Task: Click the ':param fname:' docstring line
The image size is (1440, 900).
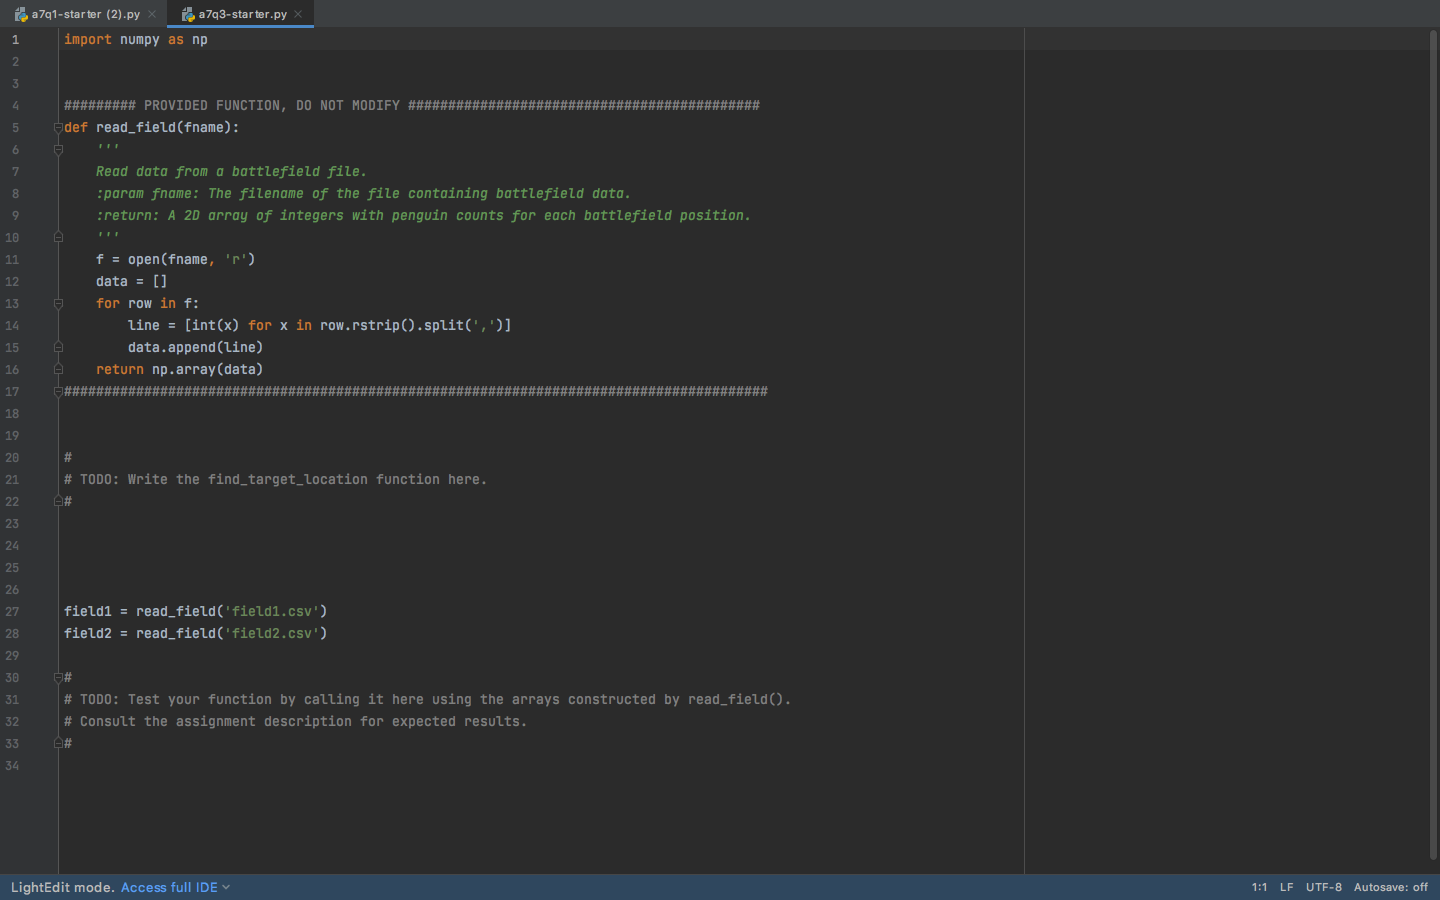Action: tap(363, 194)
